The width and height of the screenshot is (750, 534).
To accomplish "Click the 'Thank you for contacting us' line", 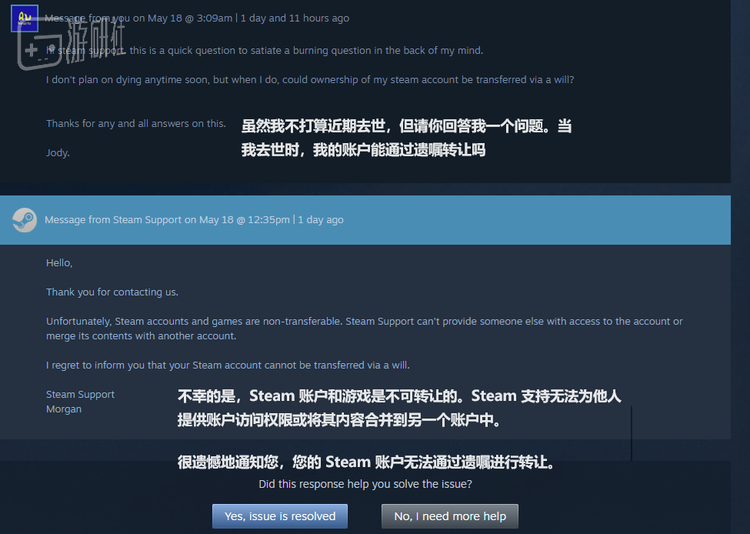I will click(112, 292).
